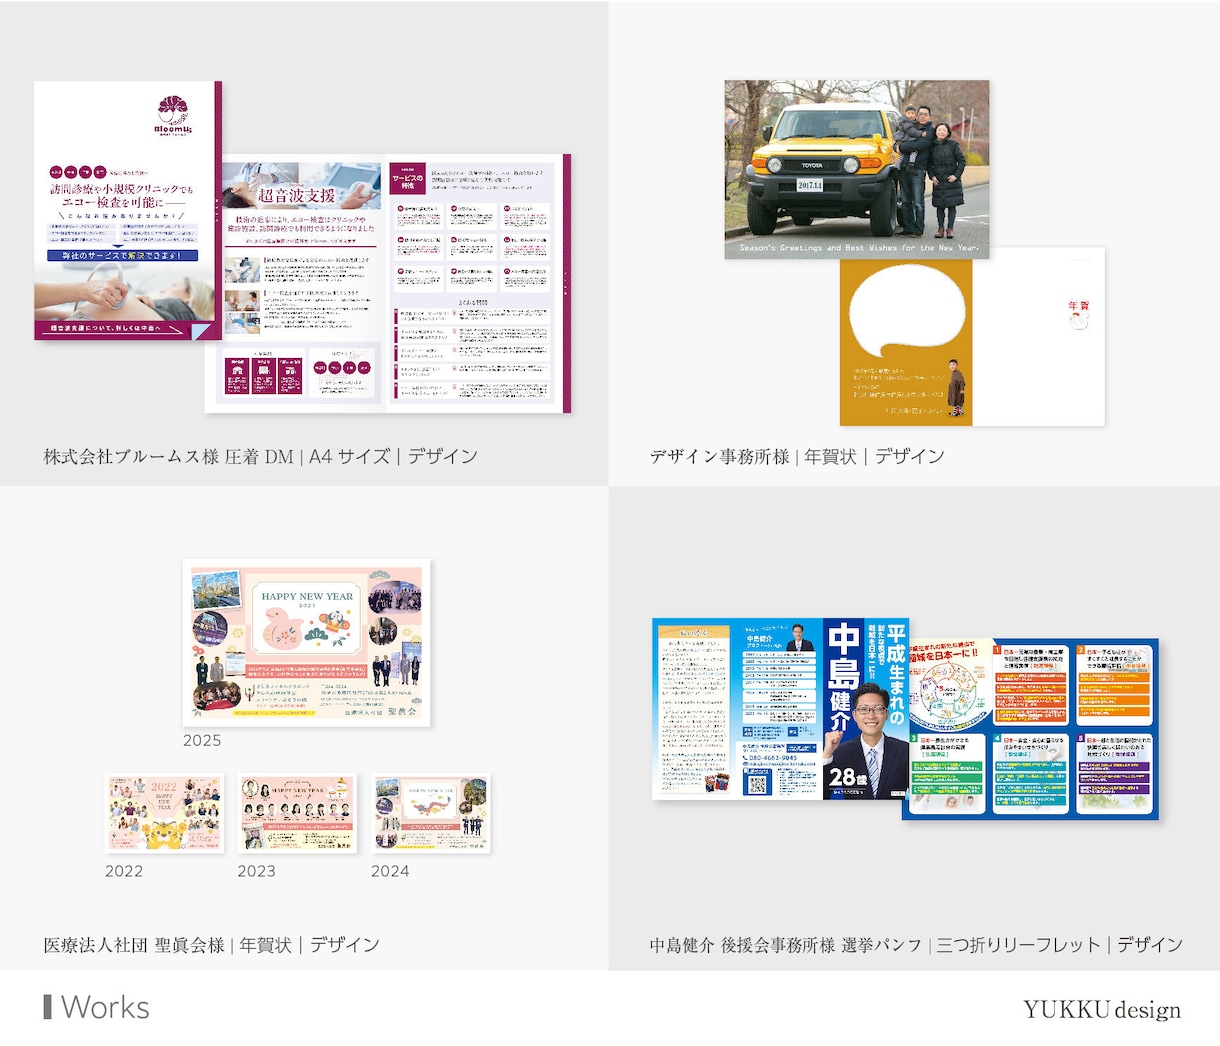This screenshot has height=1046, width=1220.
Task: Open the BloomUs DM cover page thumbnail
Action: tap(128, 210)
